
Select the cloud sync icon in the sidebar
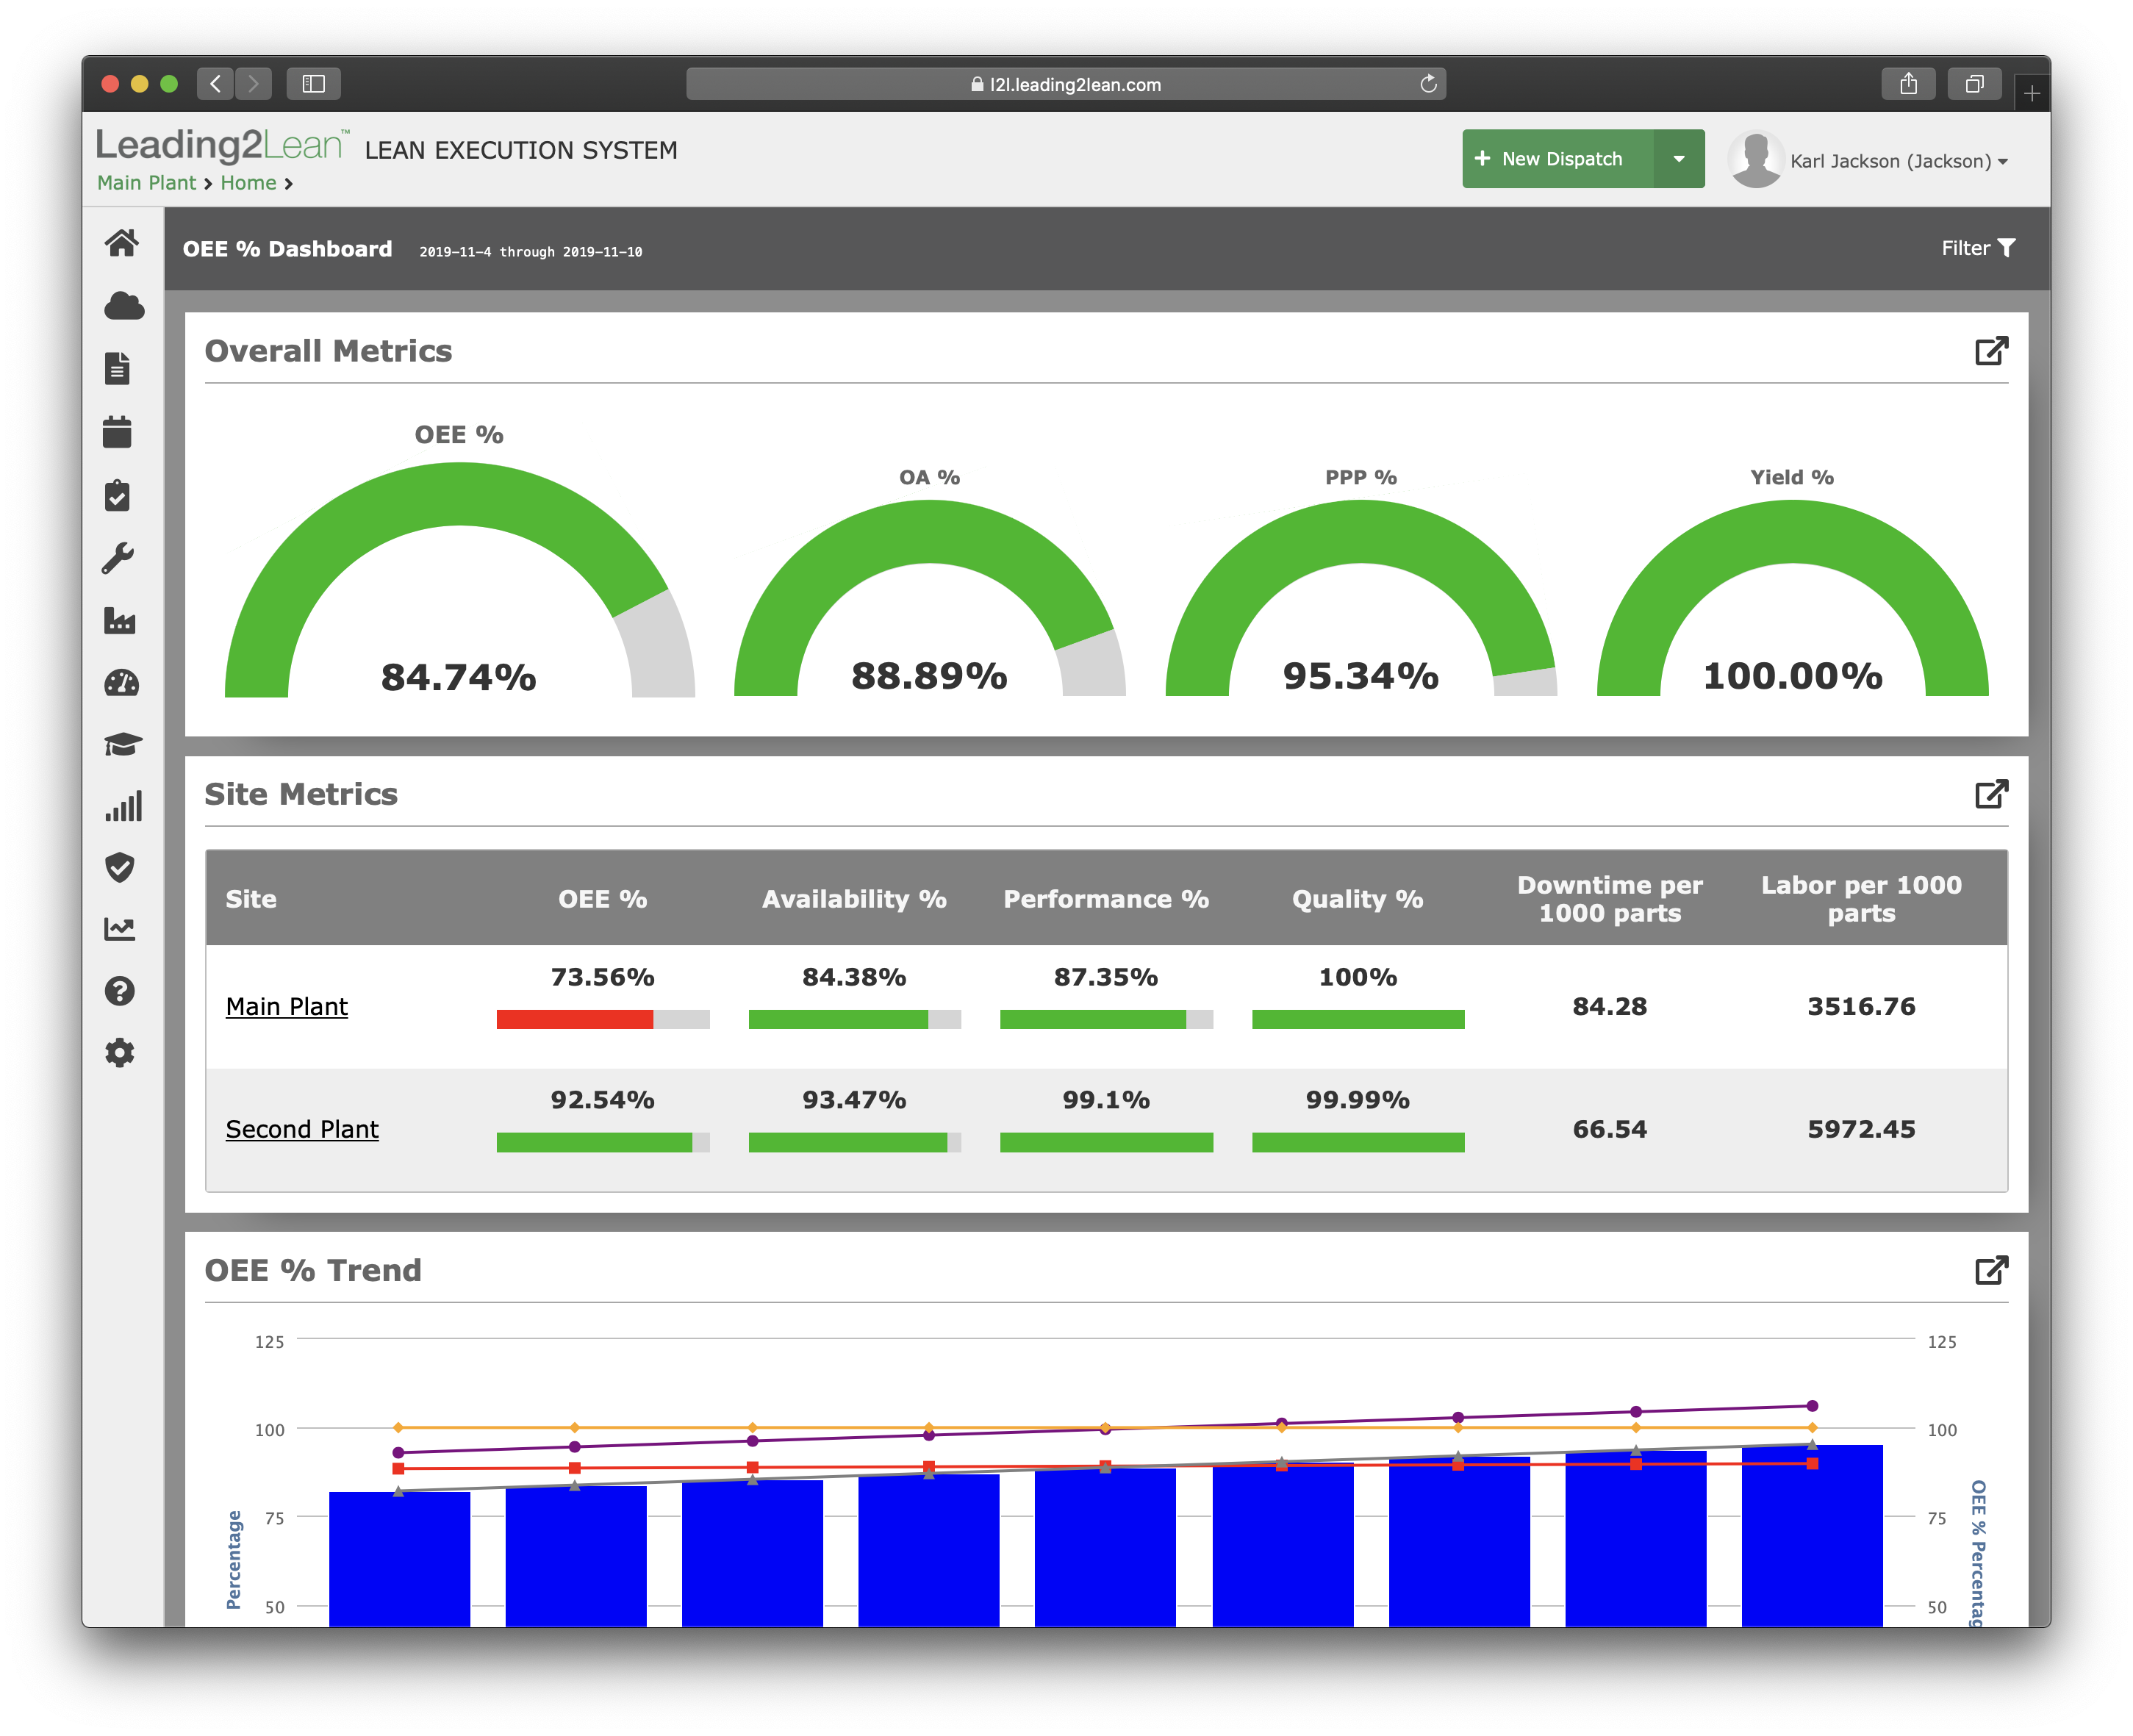click(x=122, y=306)
